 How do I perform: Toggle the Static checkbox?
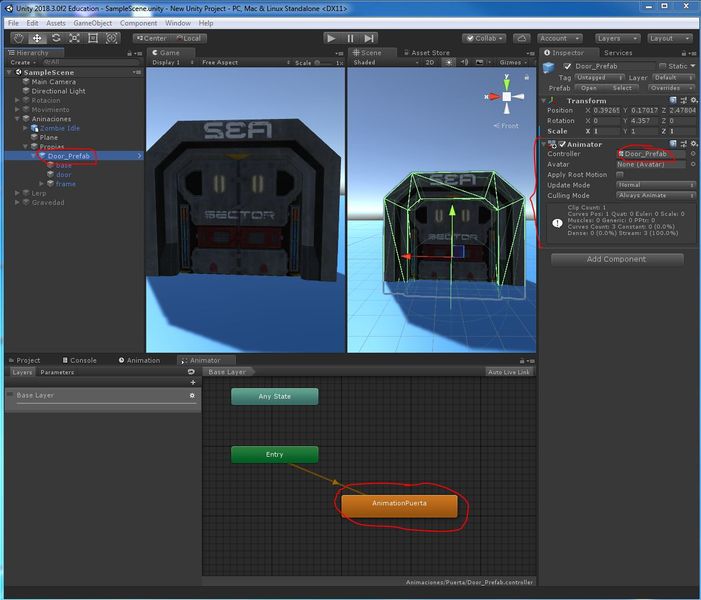(663, 66)
